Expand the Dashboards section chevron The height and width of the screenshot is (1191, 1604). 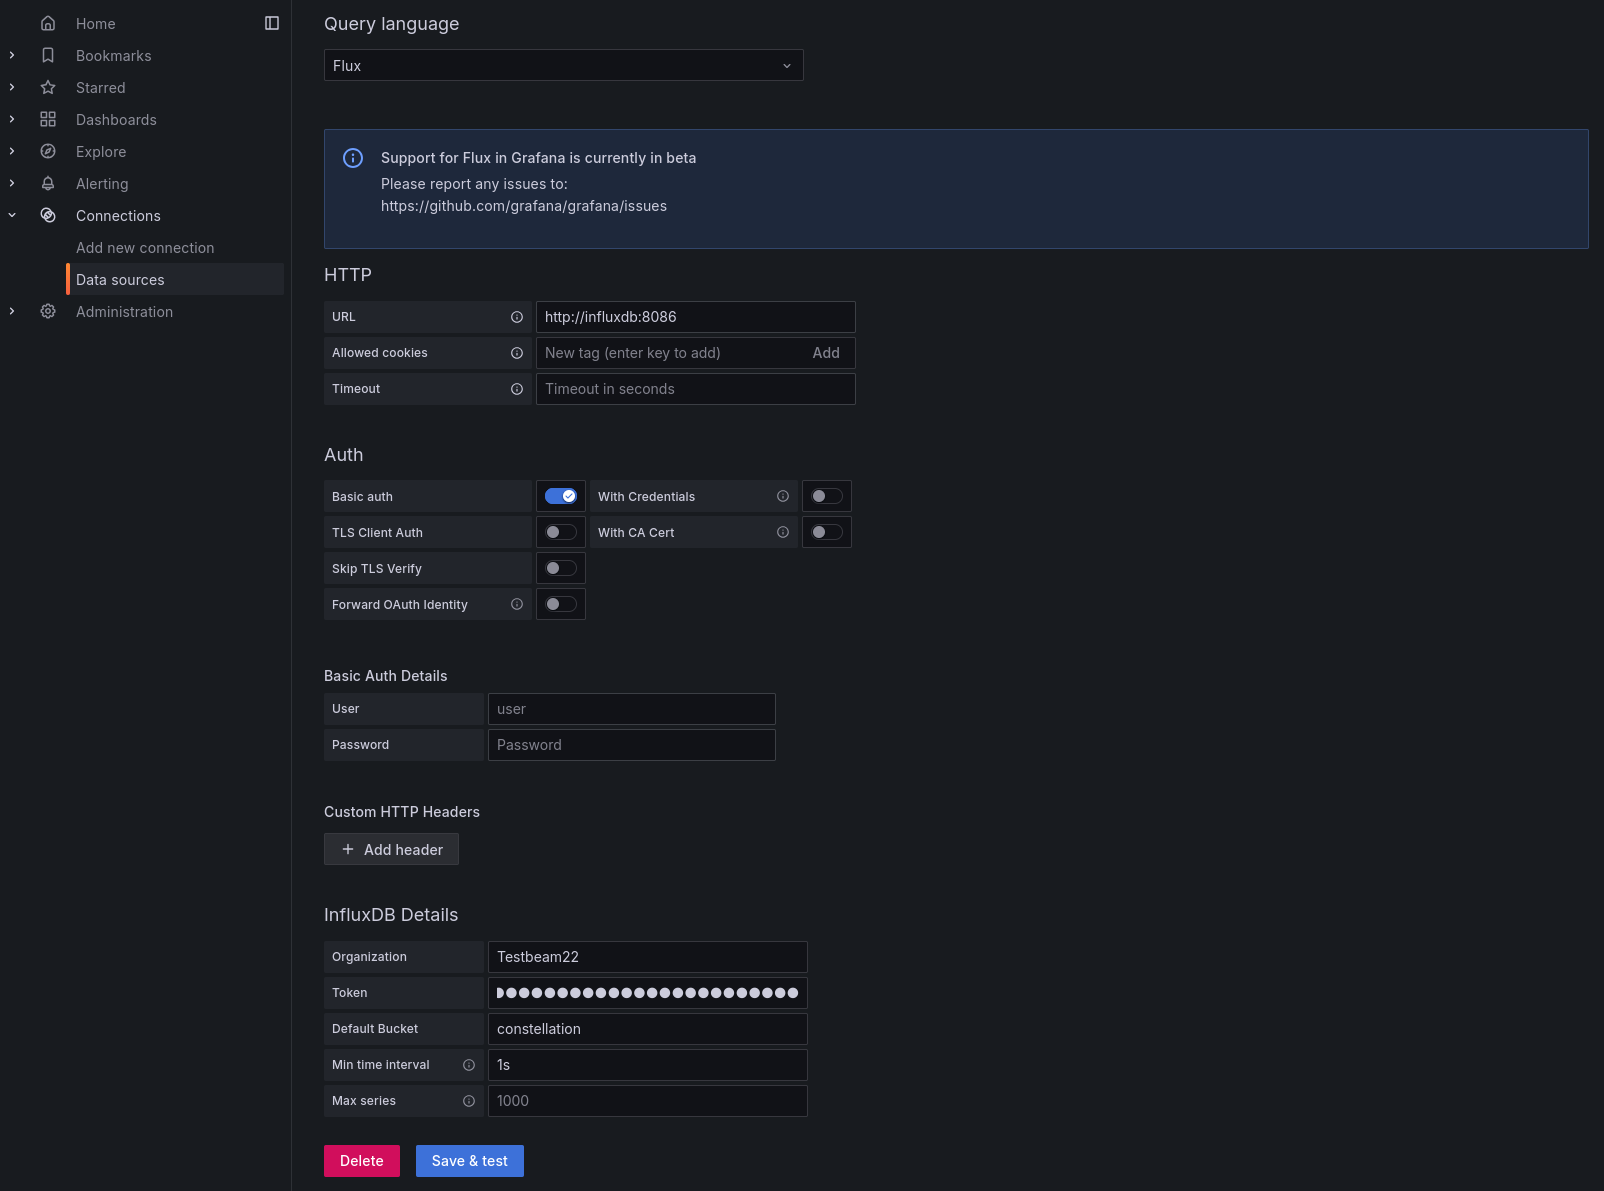coord(12,119)
